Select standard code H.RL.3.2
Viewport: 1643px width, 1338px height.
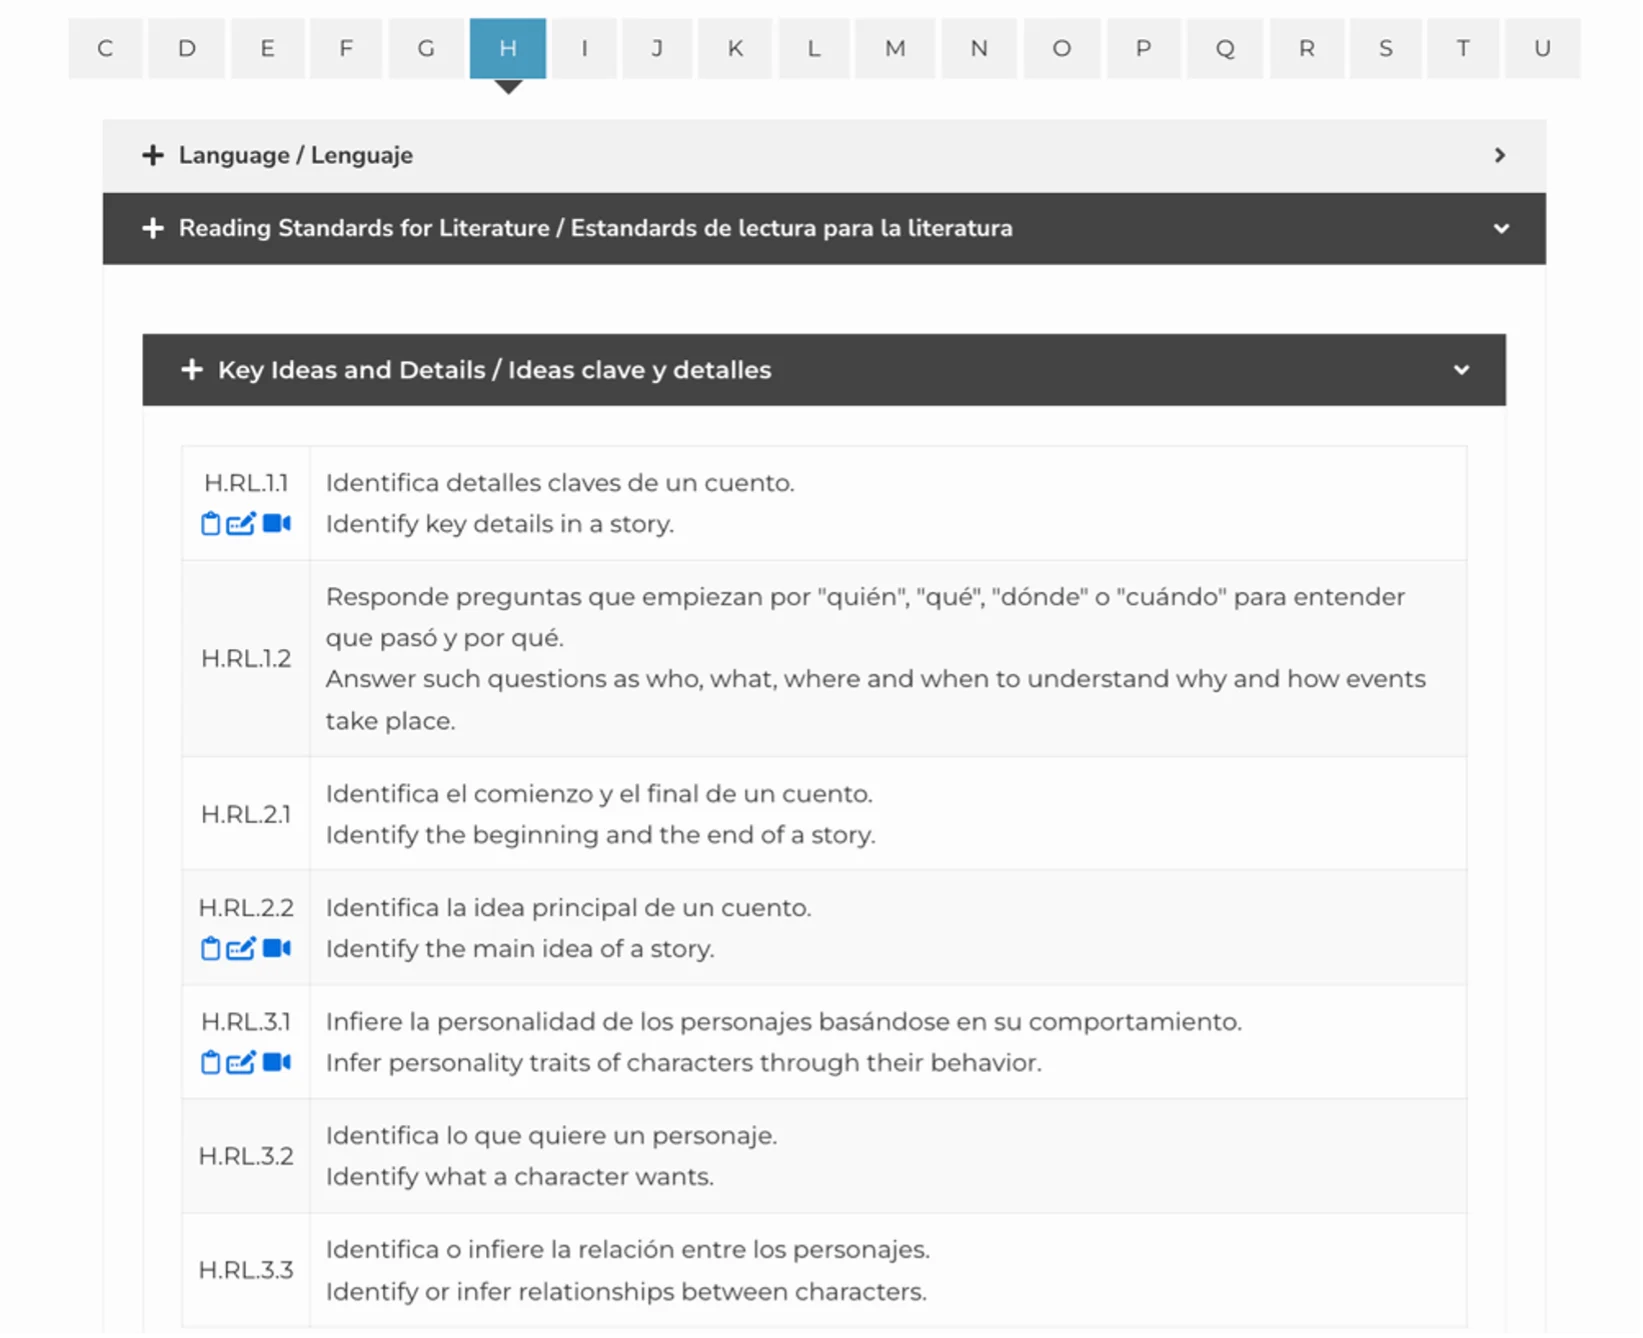click(x=246, y=1157)
